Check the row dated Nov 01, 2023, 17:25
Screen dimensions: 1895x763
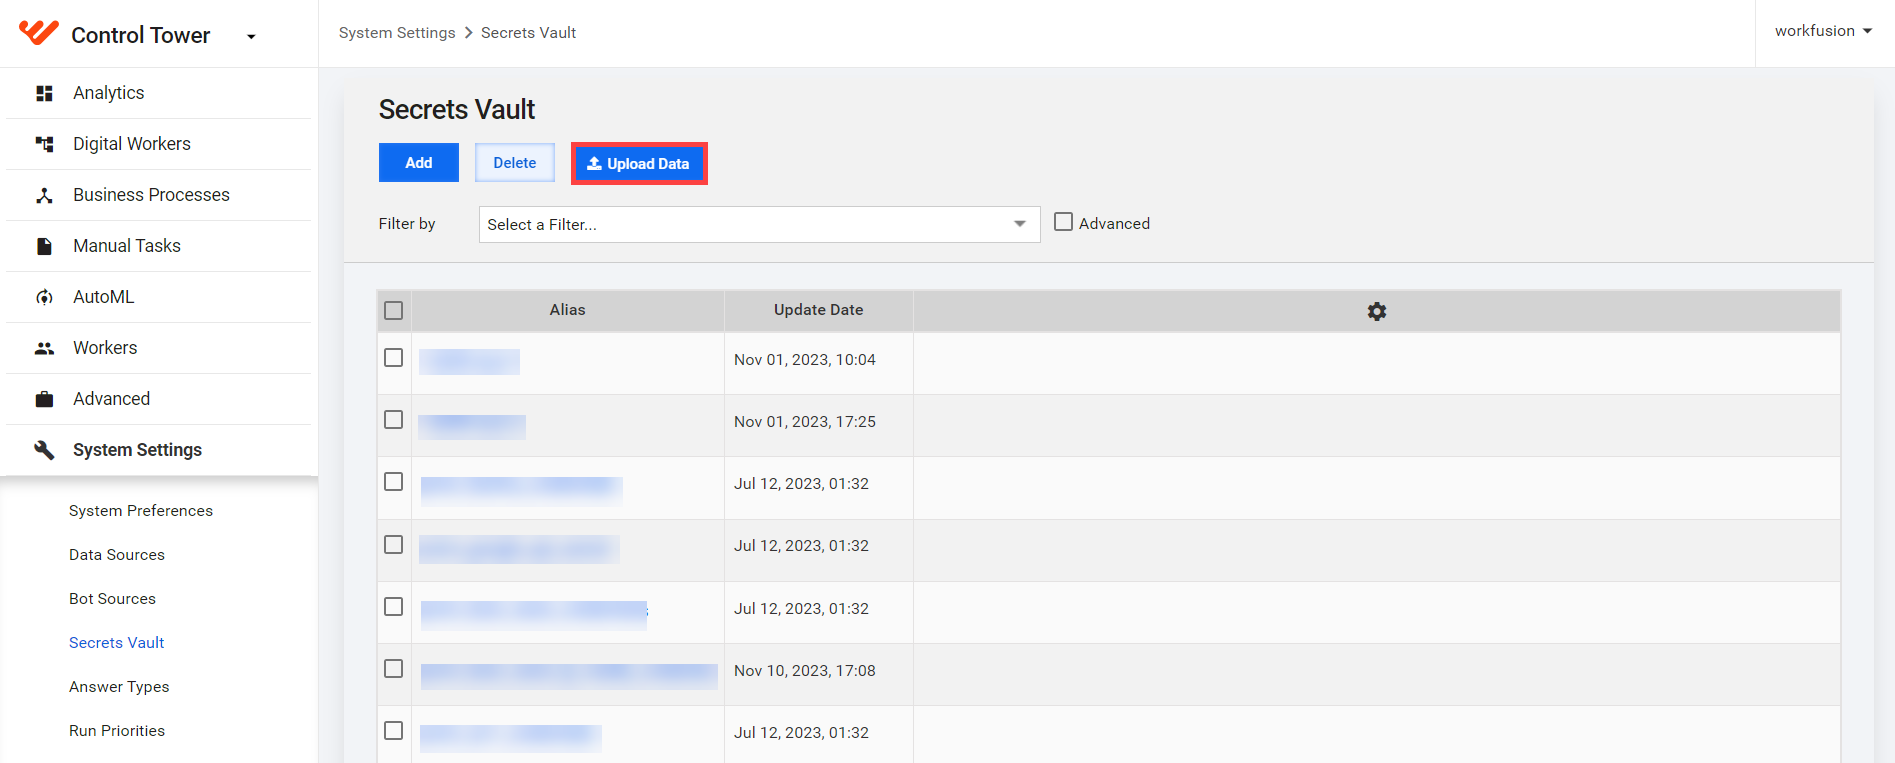(394, 420)
